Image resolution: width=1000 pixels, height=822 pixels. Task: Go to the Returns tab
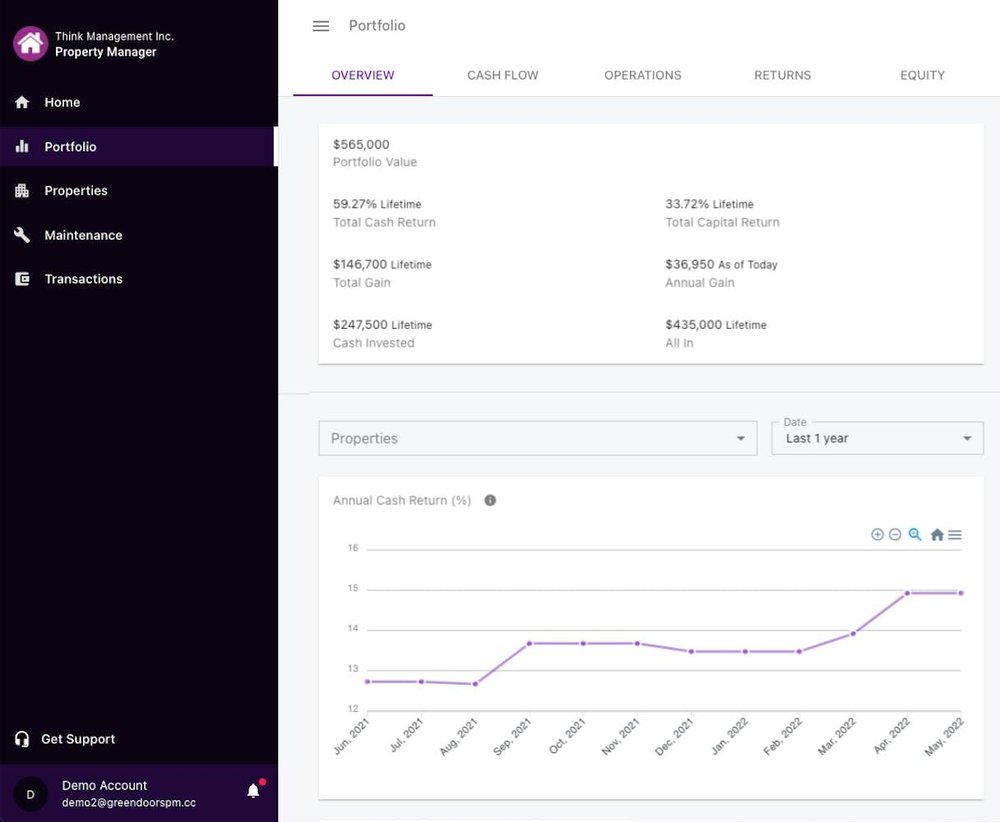click(x=783, y=75)
